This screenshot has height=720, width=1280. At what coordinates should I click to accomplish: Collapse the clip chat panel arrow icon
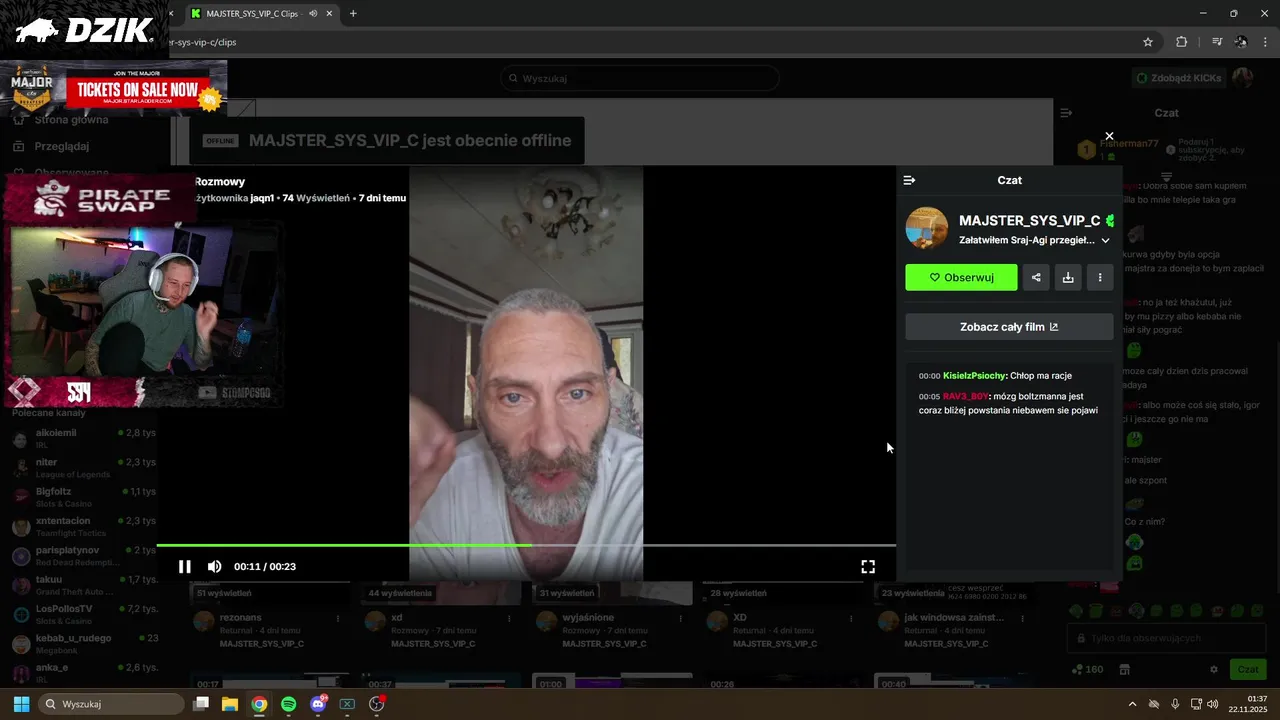pos(909,180)
